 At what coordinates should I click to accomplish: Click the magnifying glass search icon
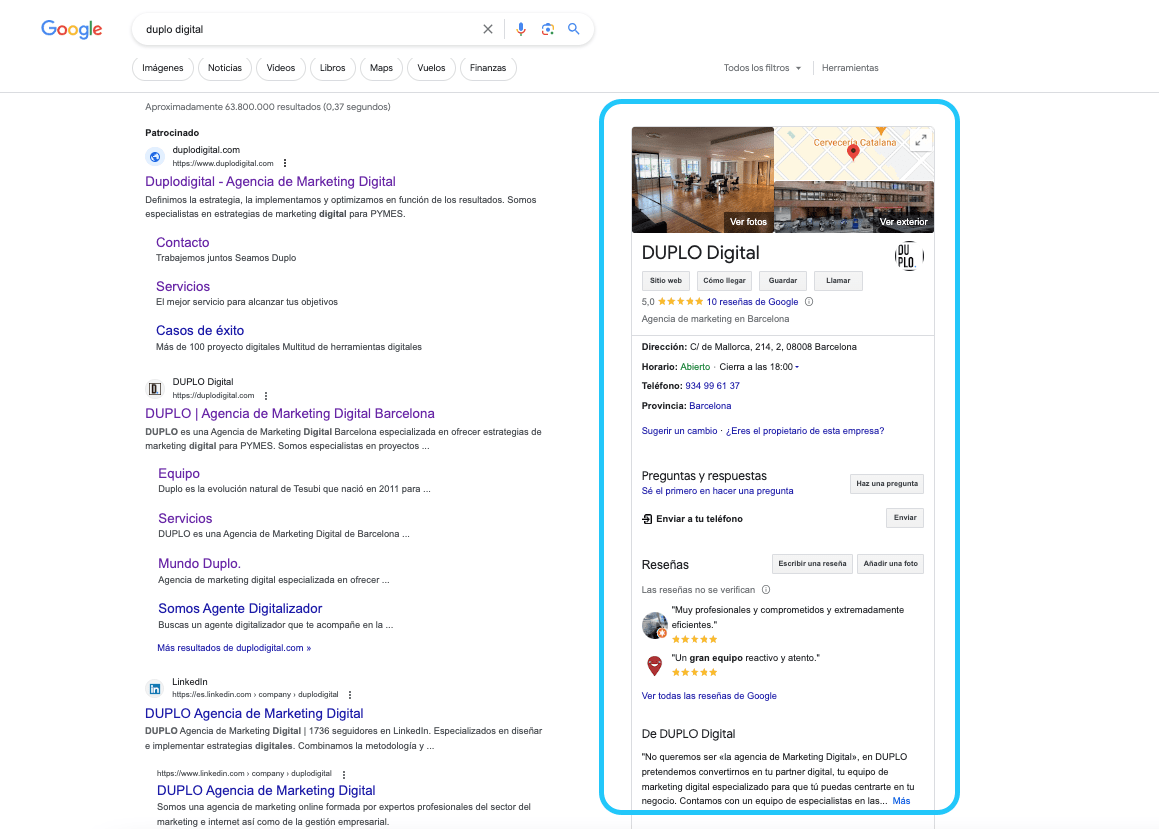pos(574,29)
